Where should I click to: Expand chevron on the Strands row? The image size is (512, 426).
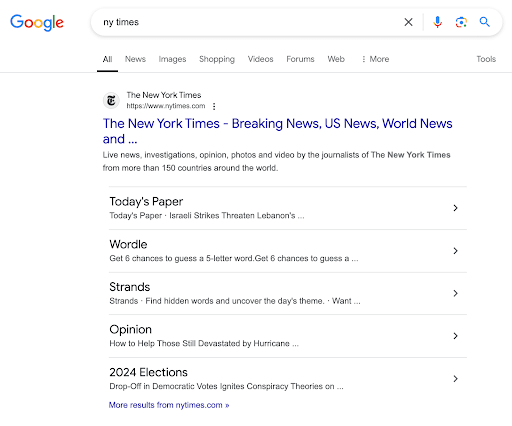pos(455,293)
